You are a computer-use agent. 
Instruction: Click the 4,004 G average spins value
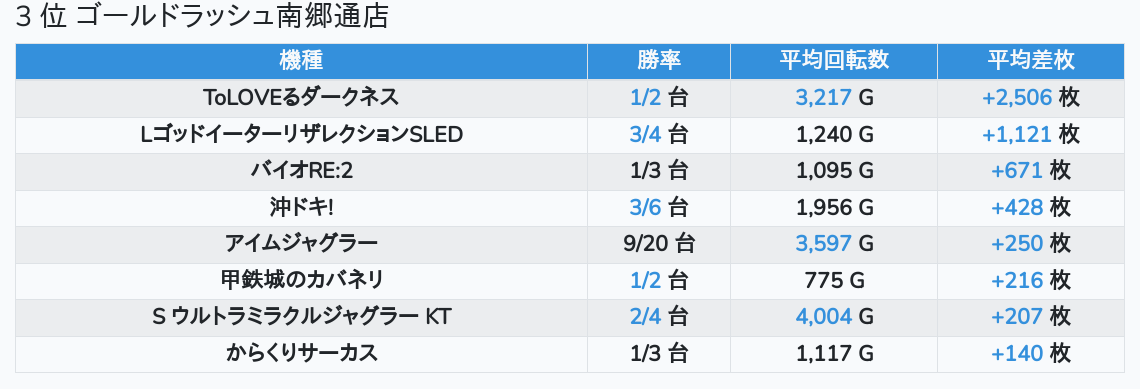[x=834, y=317]
